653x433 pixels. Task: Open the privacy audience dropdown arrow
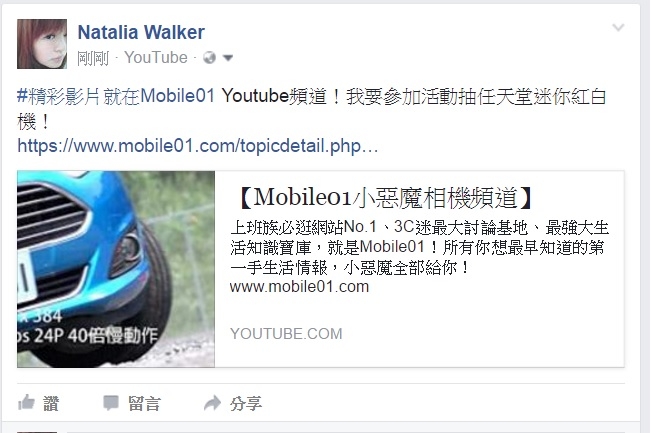pos(227,58)
